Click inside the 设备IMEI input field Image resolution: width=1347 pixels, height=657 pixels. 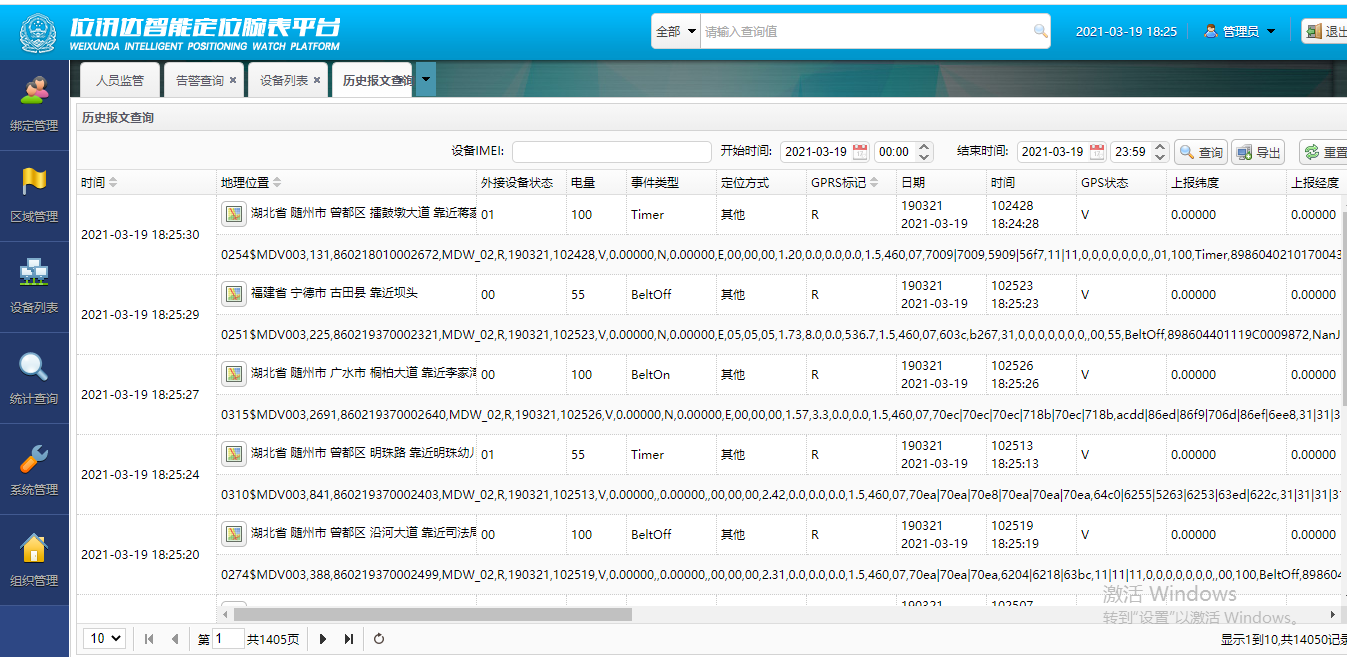pos(612,152)
